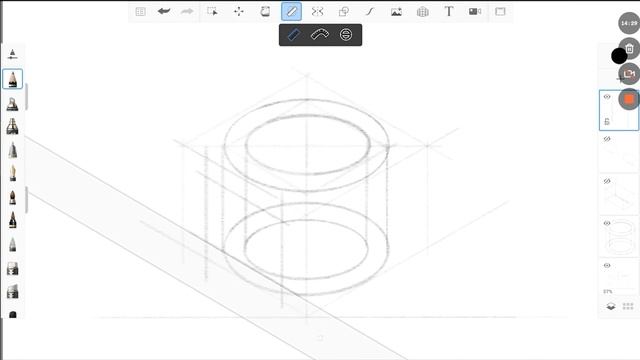Open the black color puck
Image resolution: width=640 pixels, height=360 pixels.
click(x=619, y=56)
